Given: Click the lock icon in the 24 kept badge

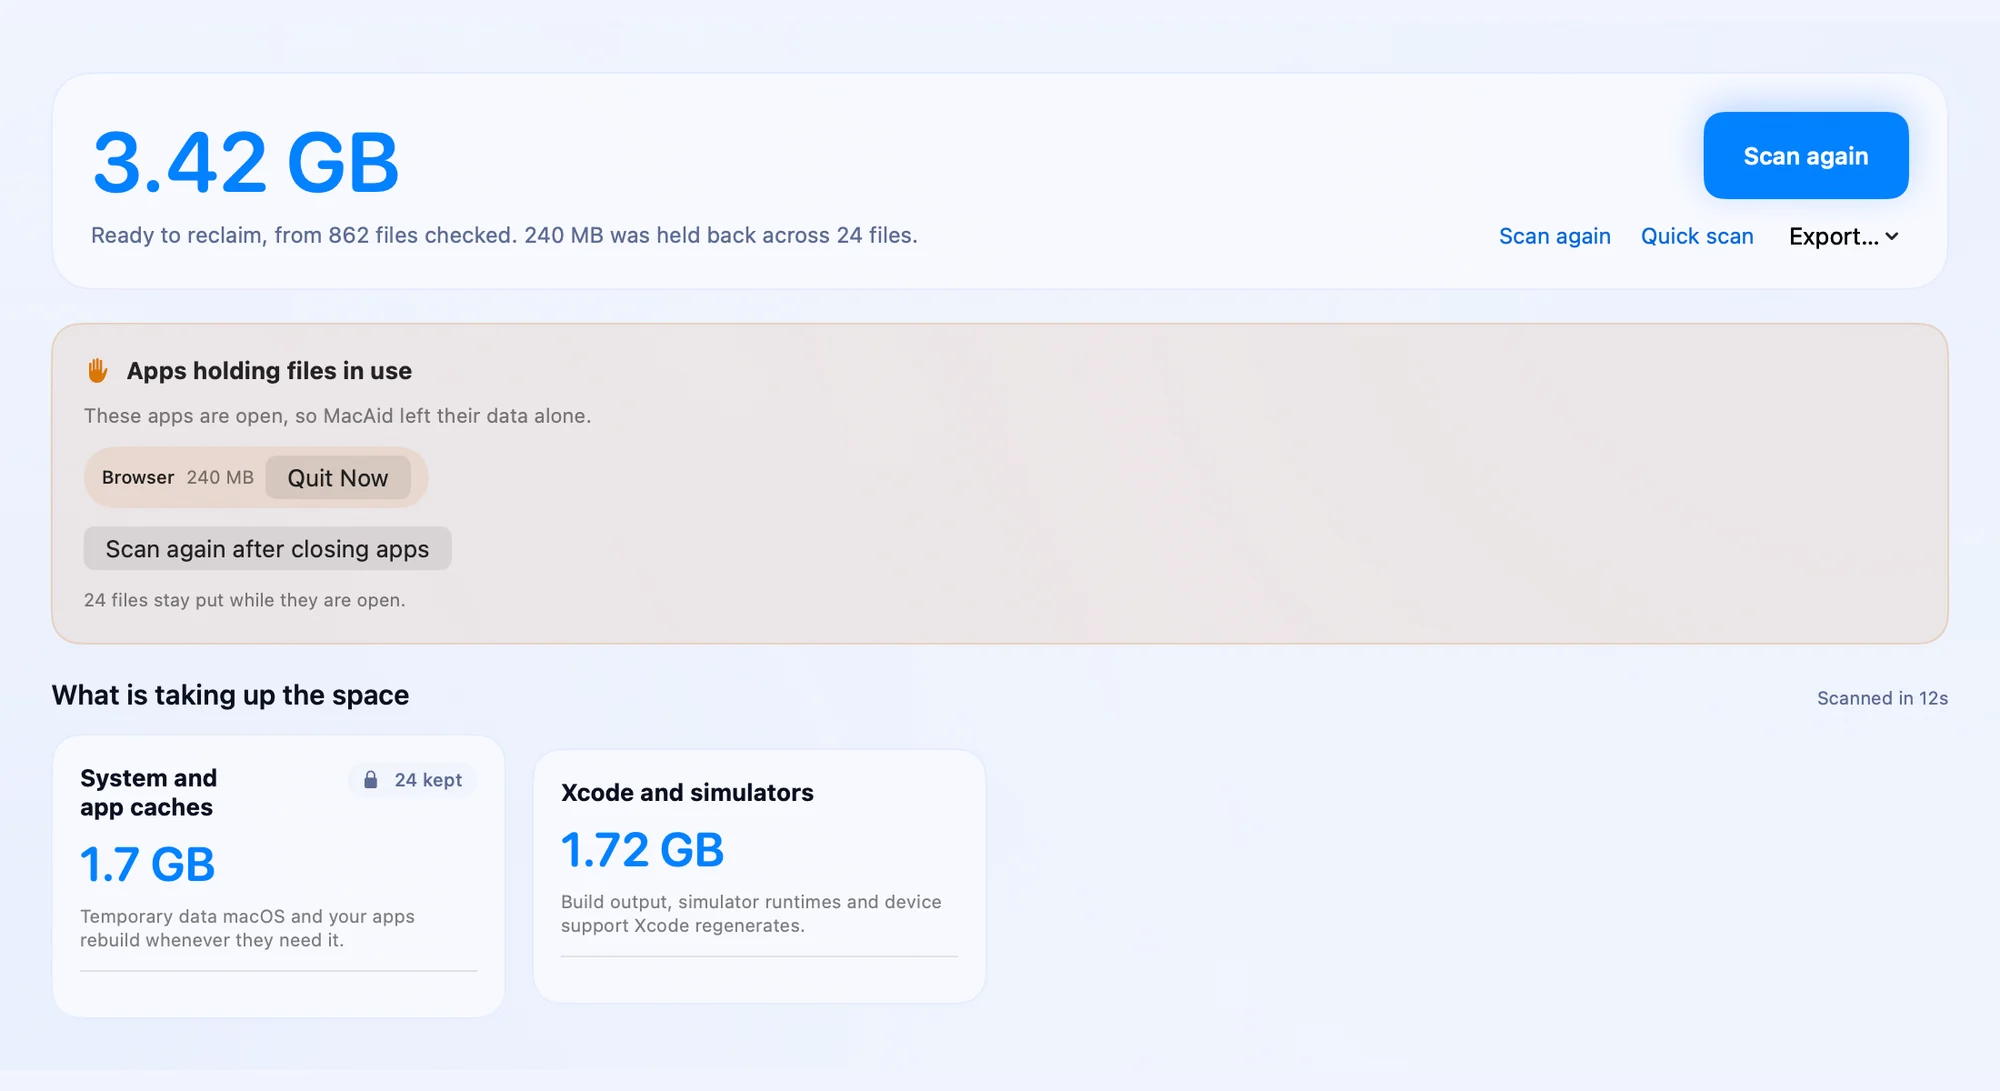Looking at the screenshot, I should tap(371, 780).
